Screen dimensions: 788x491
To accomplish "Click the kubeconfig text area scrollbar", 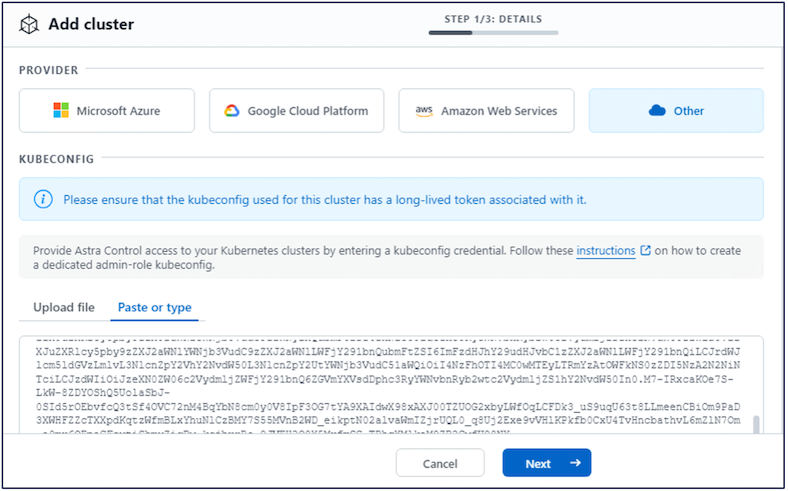I will [757, 427].
